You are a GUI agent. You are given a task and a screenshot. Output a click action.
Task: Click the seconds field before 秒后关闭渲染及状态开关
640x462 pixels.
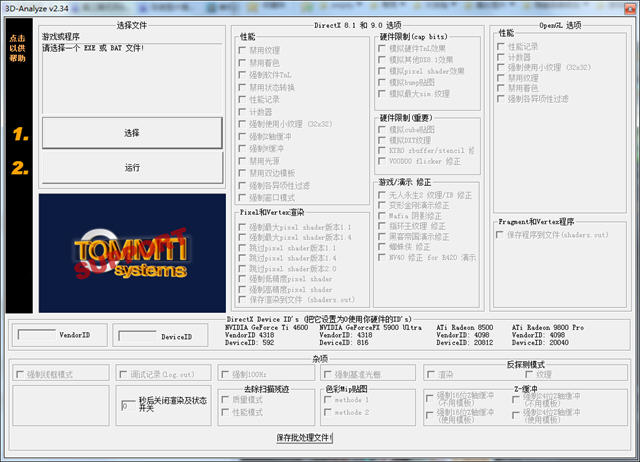click(128, 405)
